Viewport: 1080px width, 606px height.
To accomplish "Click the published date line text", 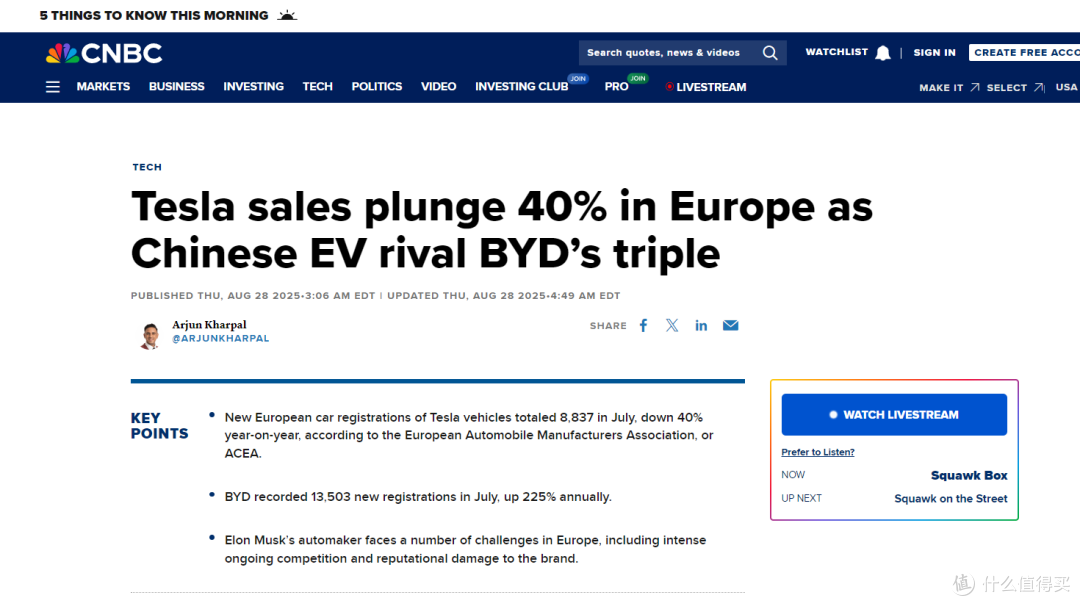I will [375, 295].
